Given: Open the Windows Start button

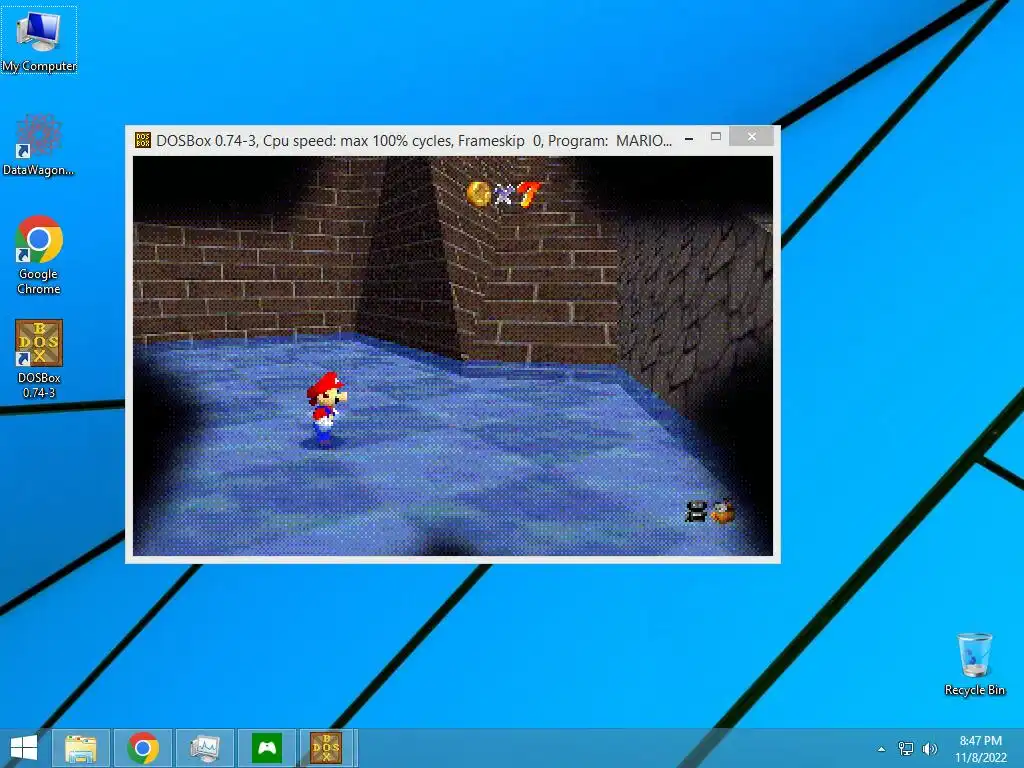Looking at the screenshot, I should tap(24, 748).
